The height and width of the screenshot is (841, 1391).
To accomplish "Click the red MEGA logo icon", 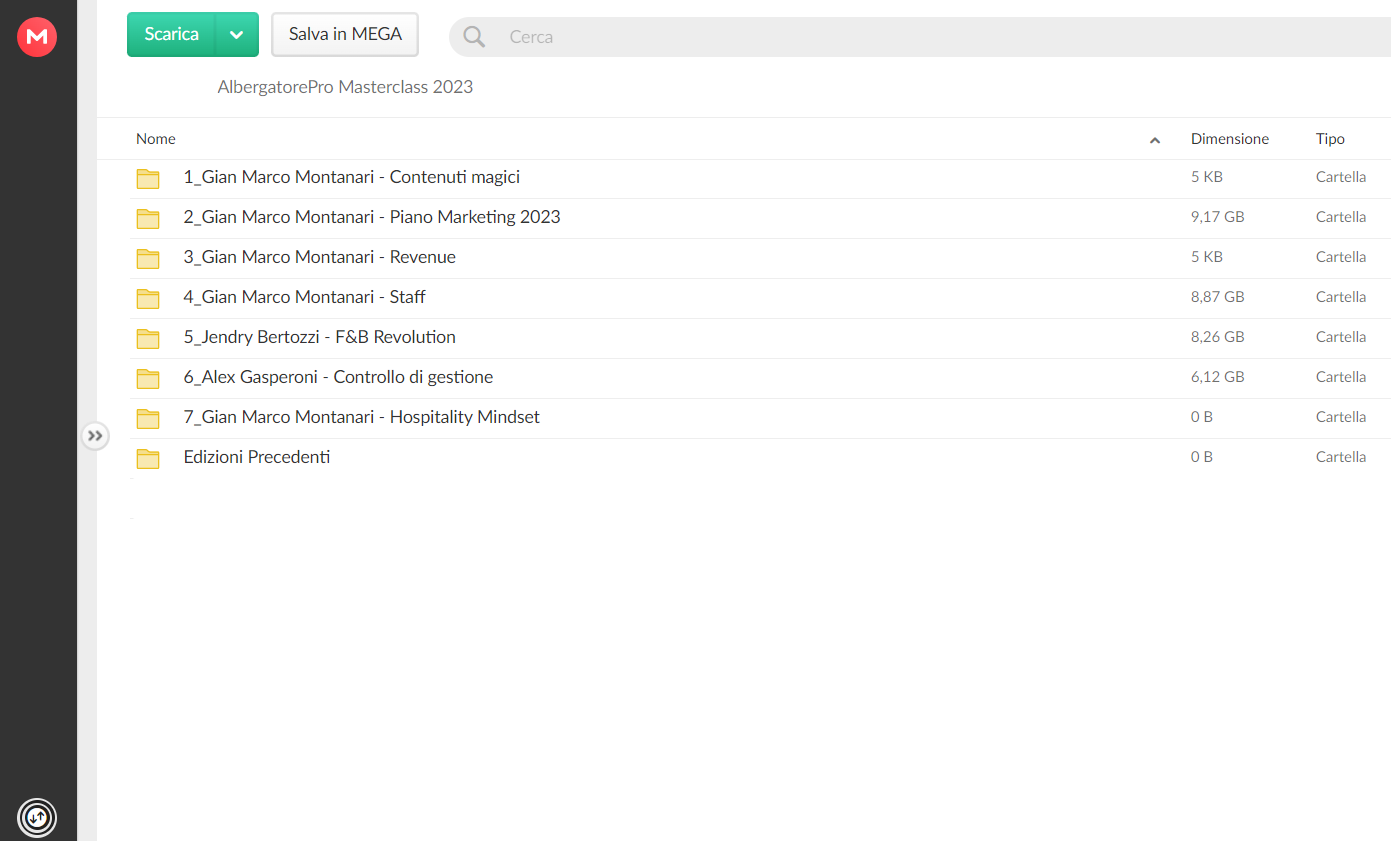I will pyautogui.click(x=37, y=37).
